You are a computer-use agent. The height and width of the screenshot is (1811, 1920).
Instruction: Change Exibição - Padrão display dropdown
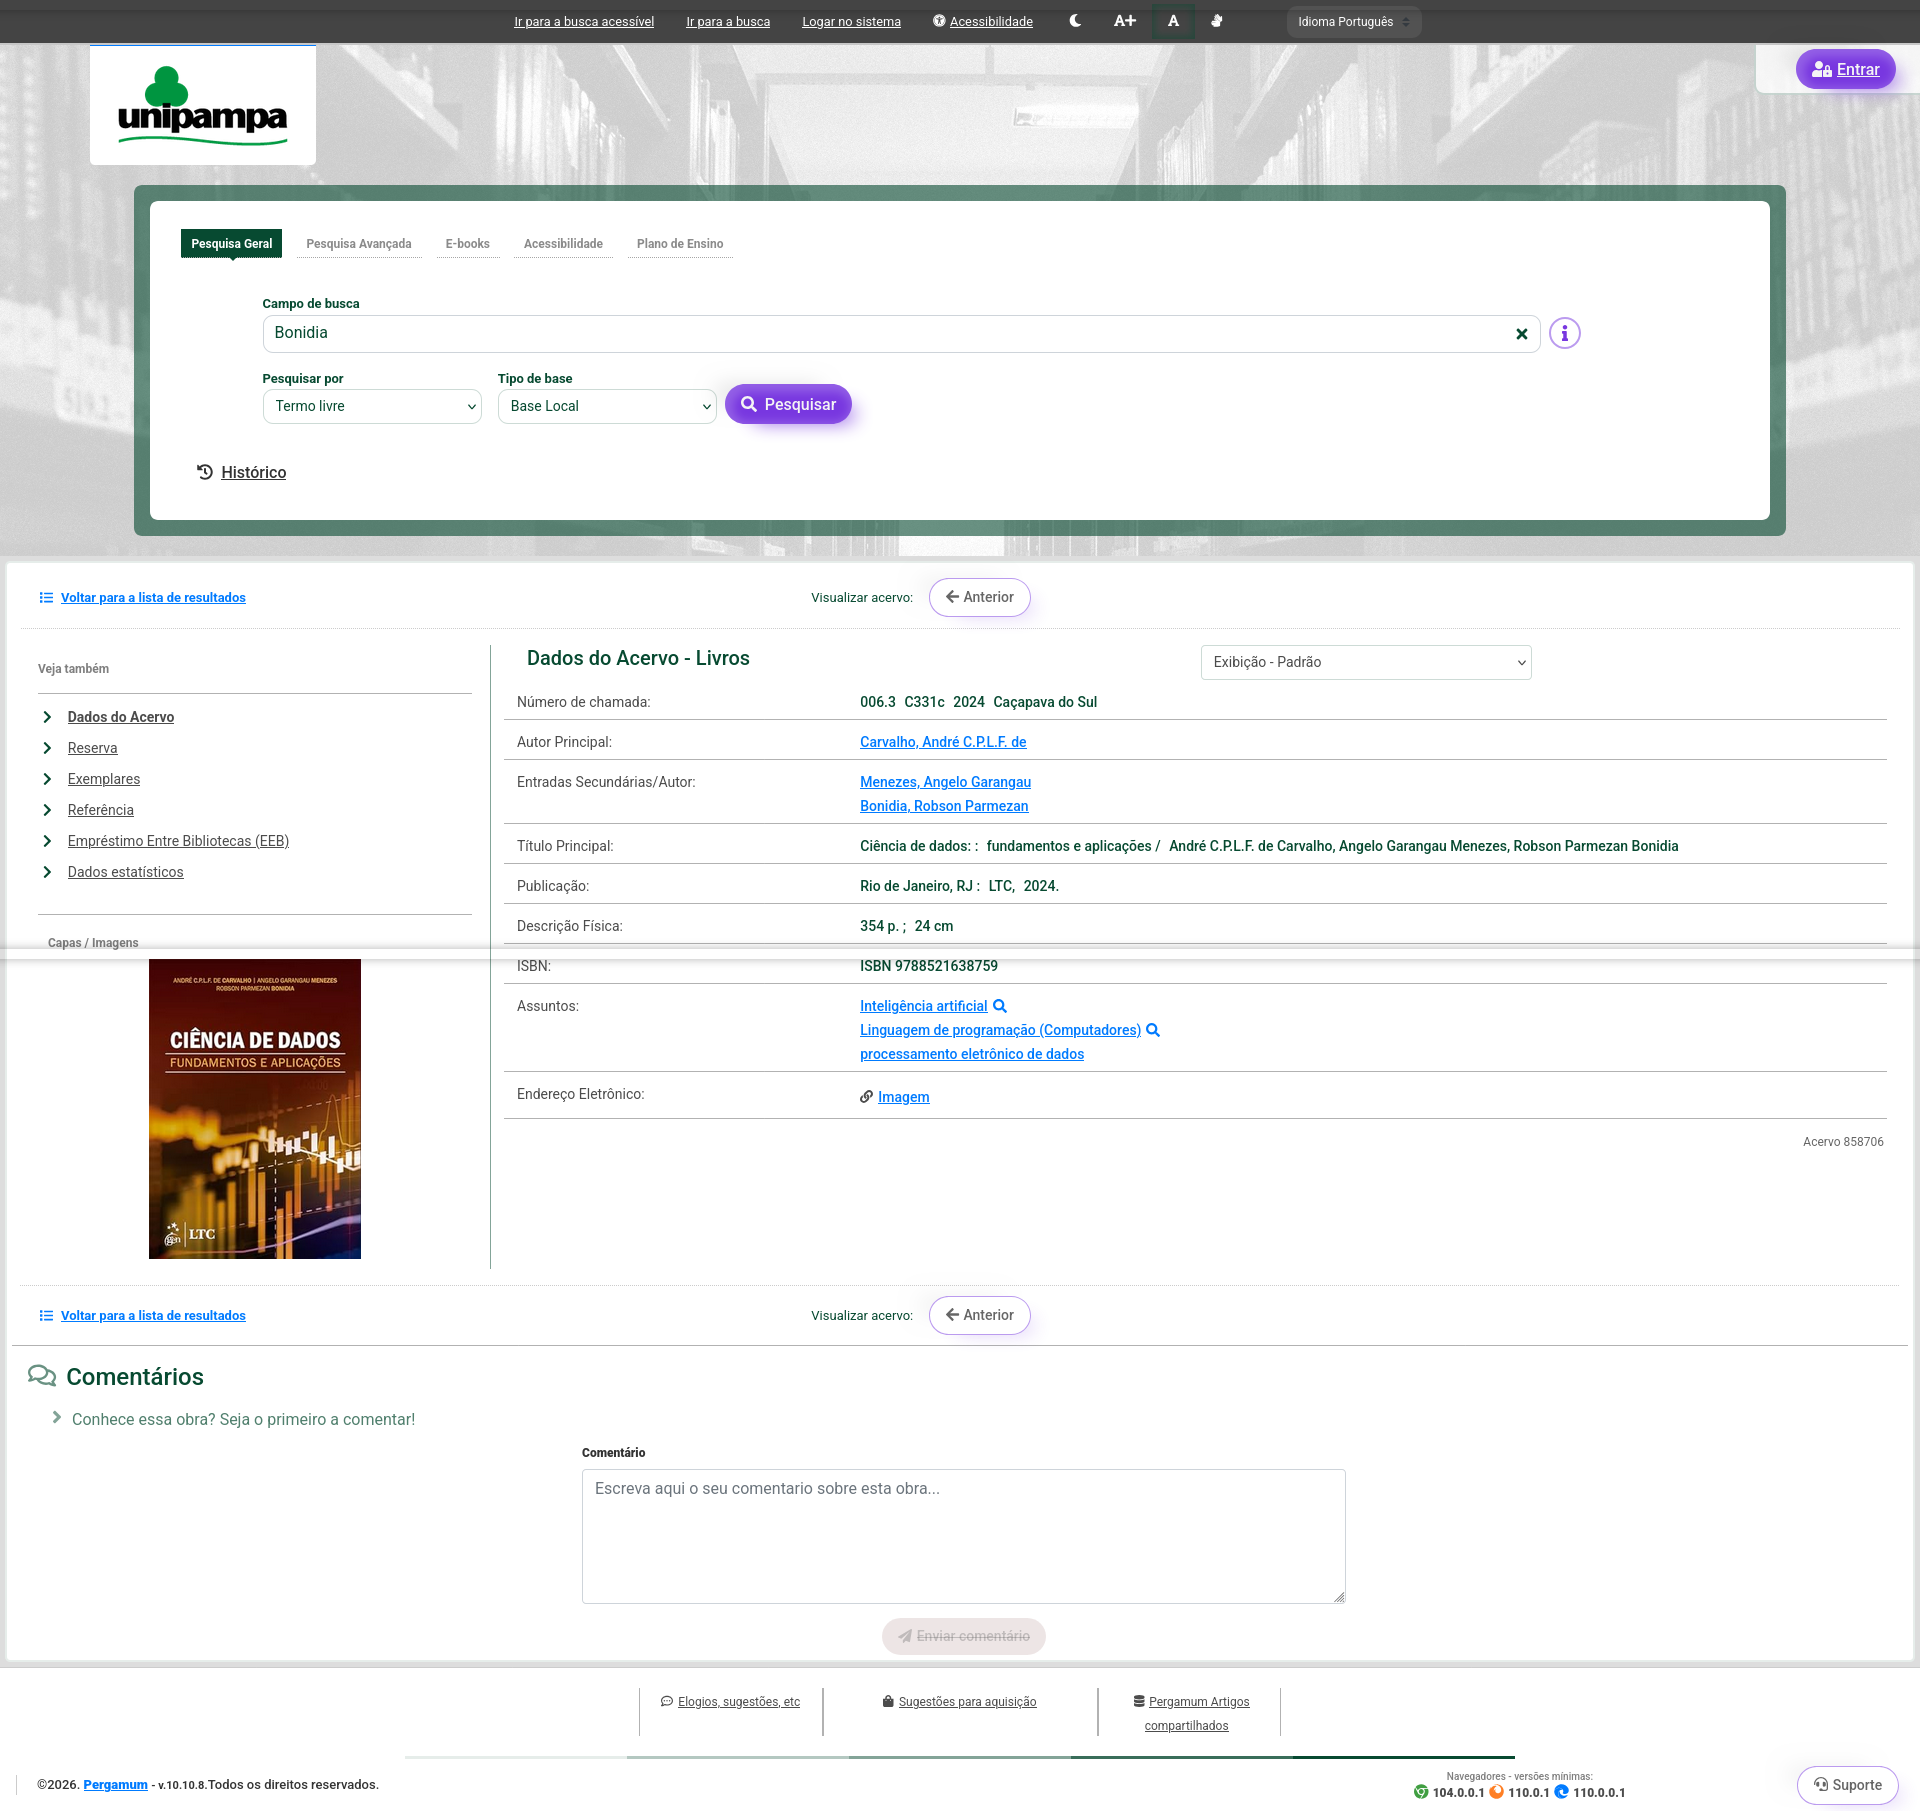pyautogui.click(x=1365, y=662)
